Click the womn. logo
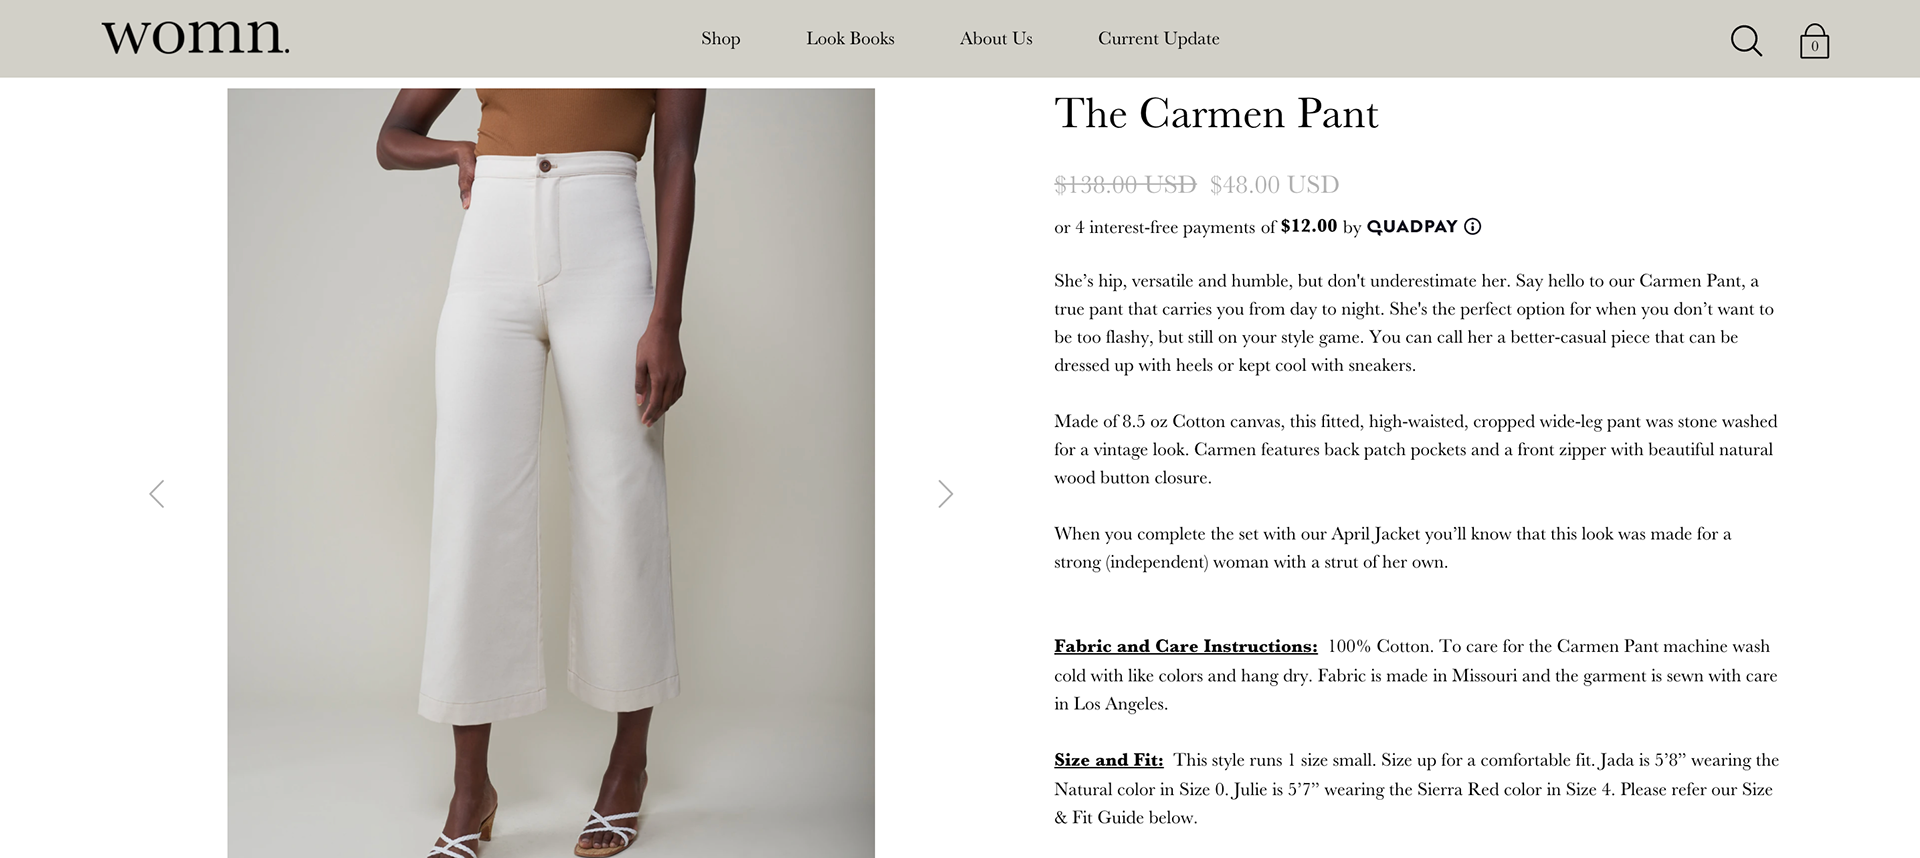Viewport: 1920px width, 858px height. pyautogui.click(x=195, y=36)
